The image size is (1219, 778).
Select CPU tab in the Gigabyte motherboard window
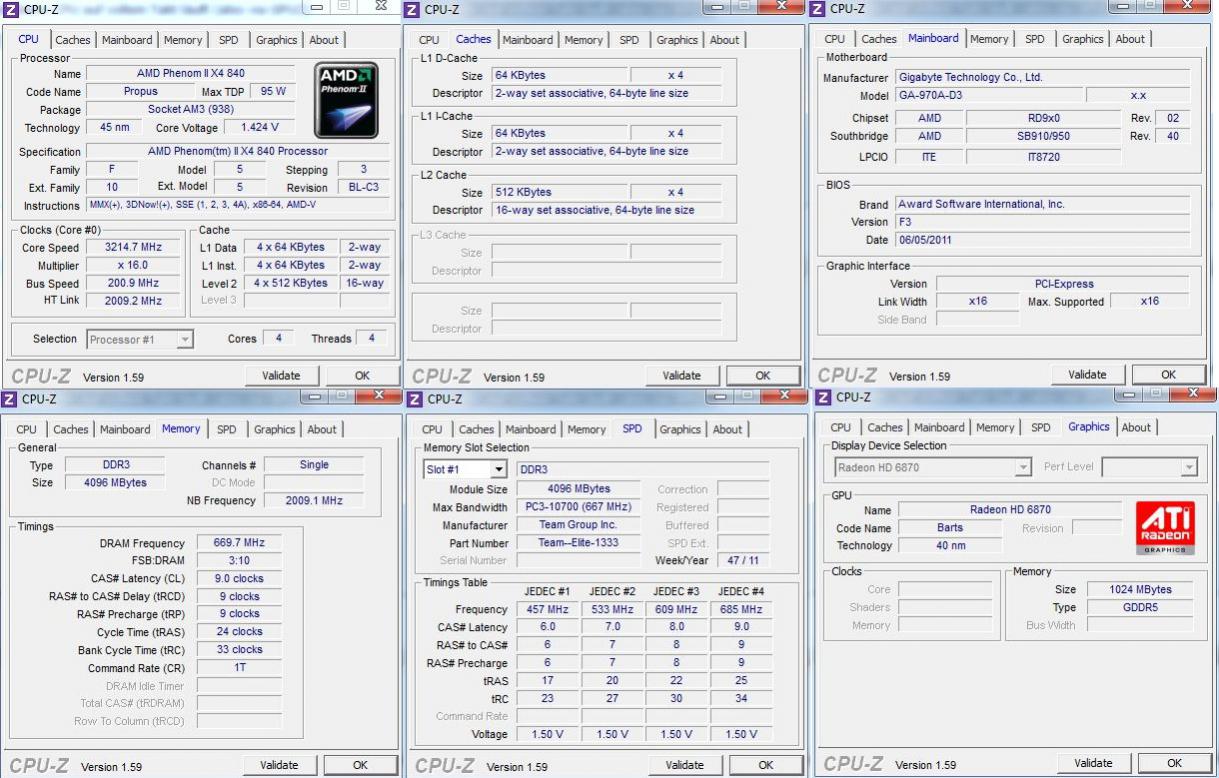coord(834,39)
